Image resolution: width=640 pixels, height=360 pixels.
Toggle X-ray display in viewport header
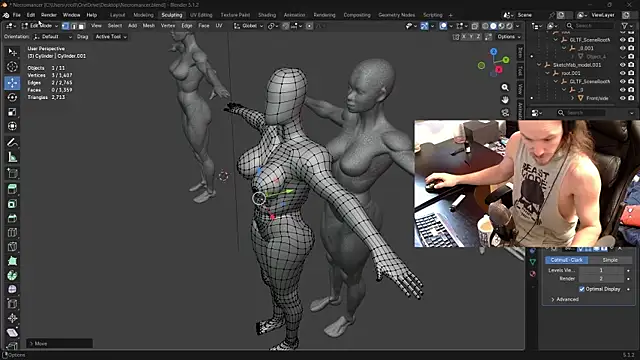click(x=475, y=26)
